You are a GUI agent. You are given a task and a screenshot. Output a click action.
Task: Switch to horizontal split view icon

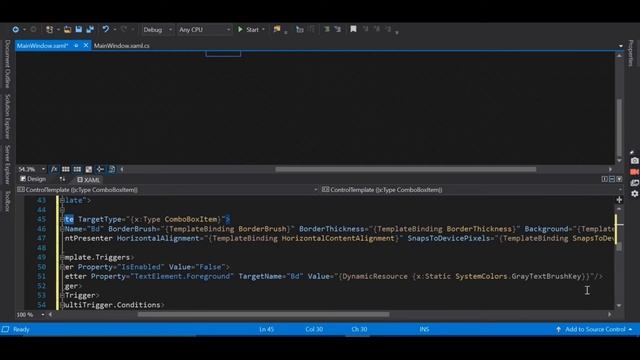tap(612, 179)
